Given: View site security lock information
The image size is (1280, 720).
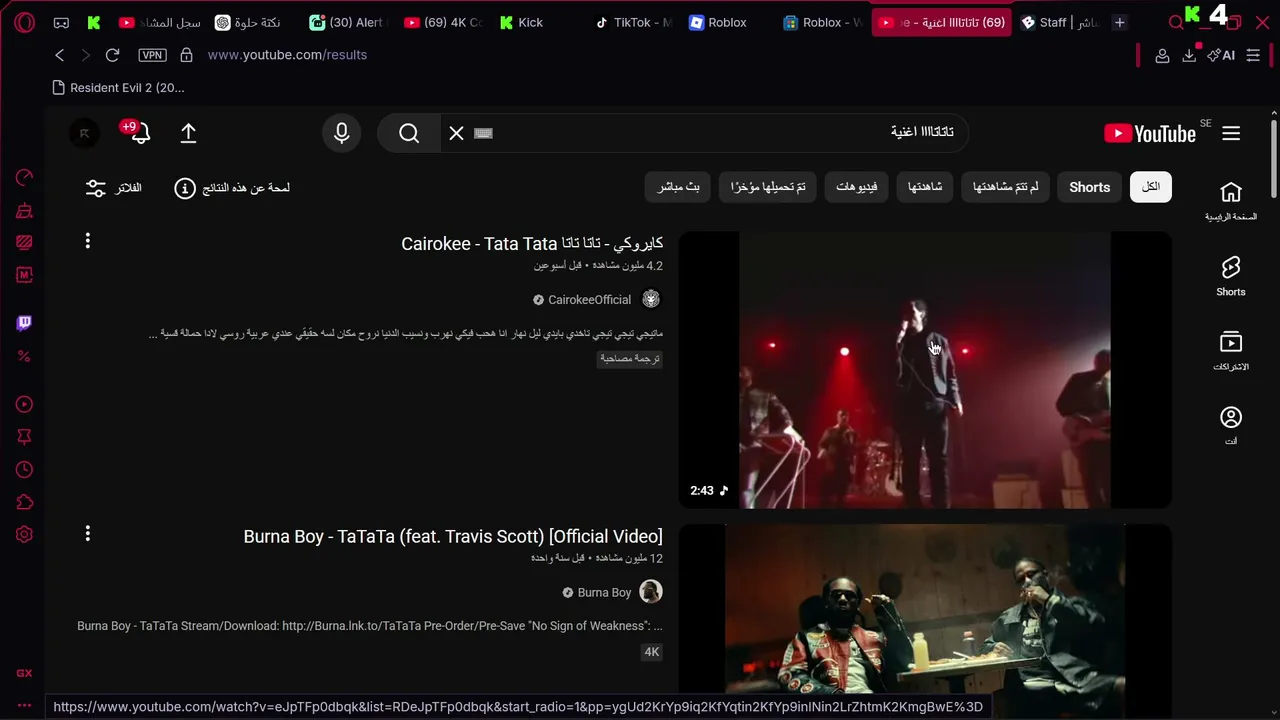Looking at the screenshot, I should point(186,55).
